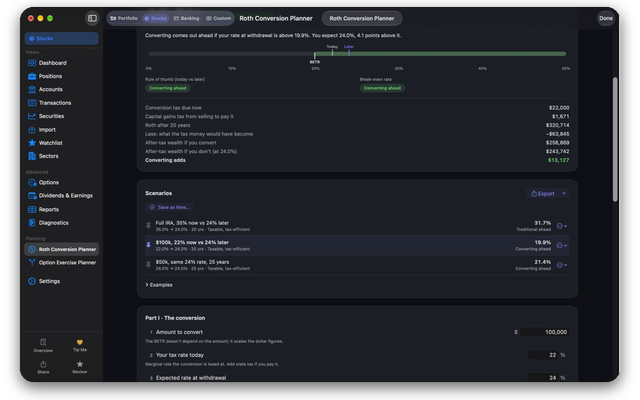The width and height of the screenshot is (640, 400).
Task: Click the Review star icon
Action: click(x=80, y=364)
